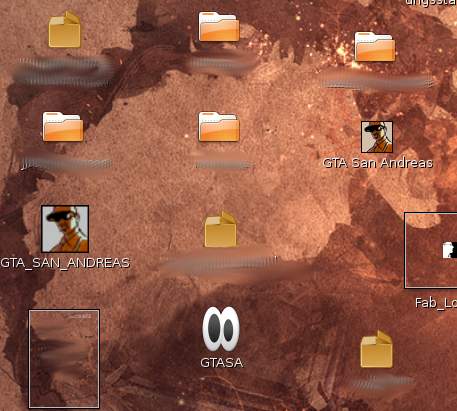Image resolution: width=457 pixels, height=411 pixels.
Task: Select the GTA_SAN_ANDREAS large portrait icon
Action: (x=65, y=229)
